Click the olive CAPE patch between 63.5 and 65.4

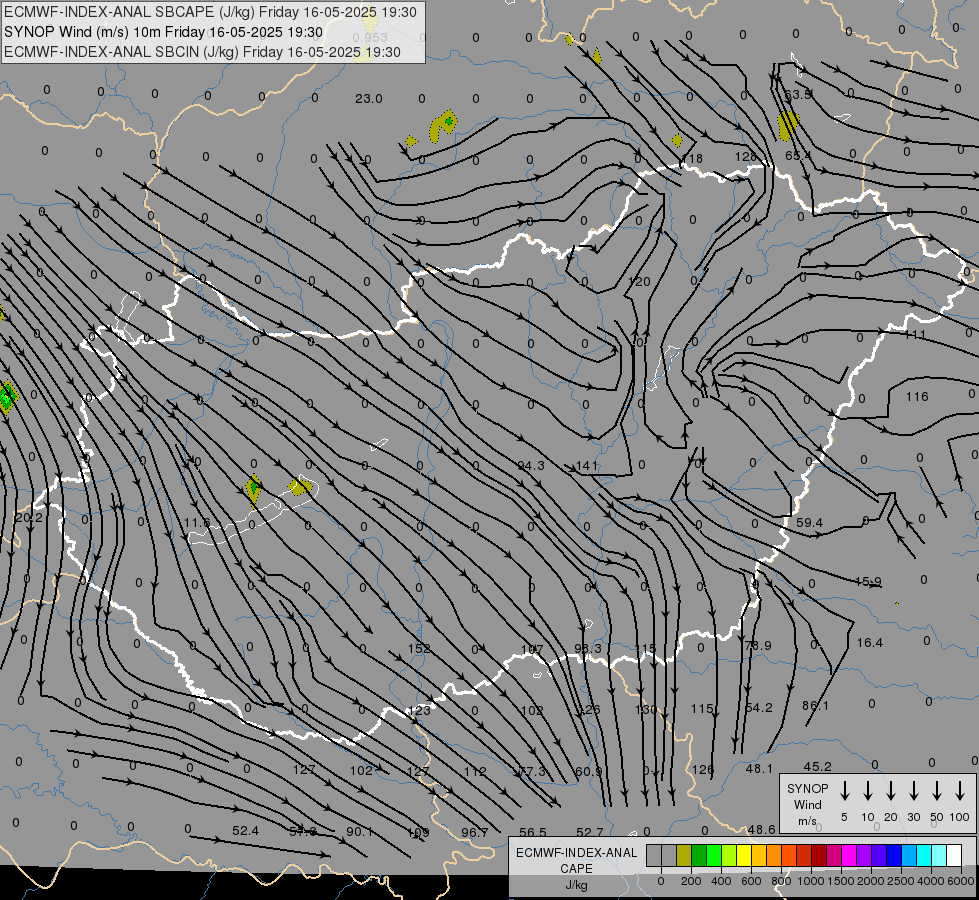point(787,125)
